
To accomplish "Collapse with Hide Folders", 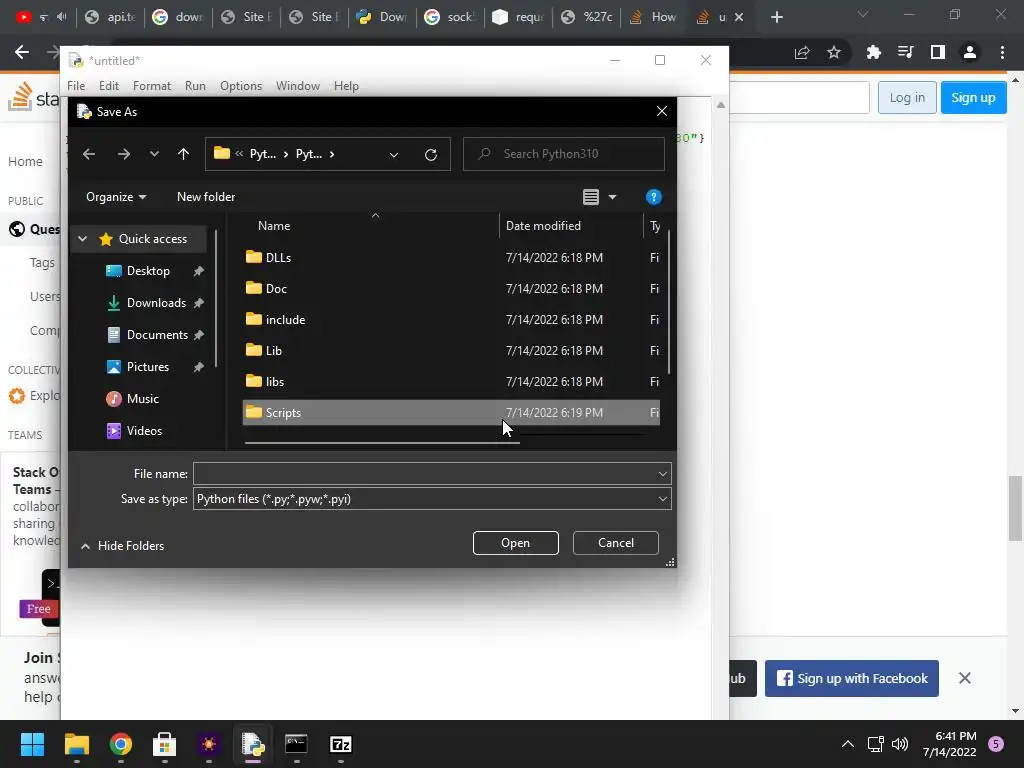I will (122, 546).
